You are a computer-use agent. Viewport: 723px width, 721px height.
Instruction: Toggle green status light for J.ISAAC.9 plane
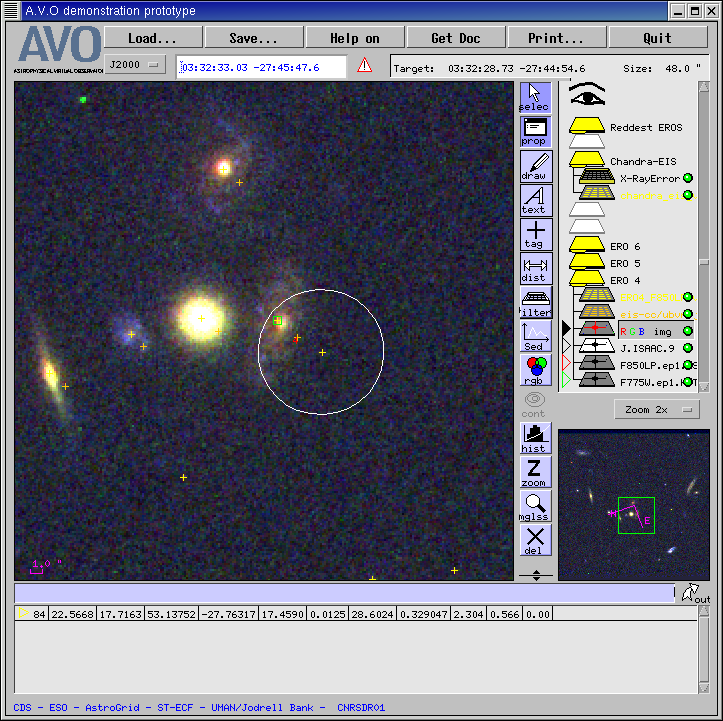pos(688,348)
